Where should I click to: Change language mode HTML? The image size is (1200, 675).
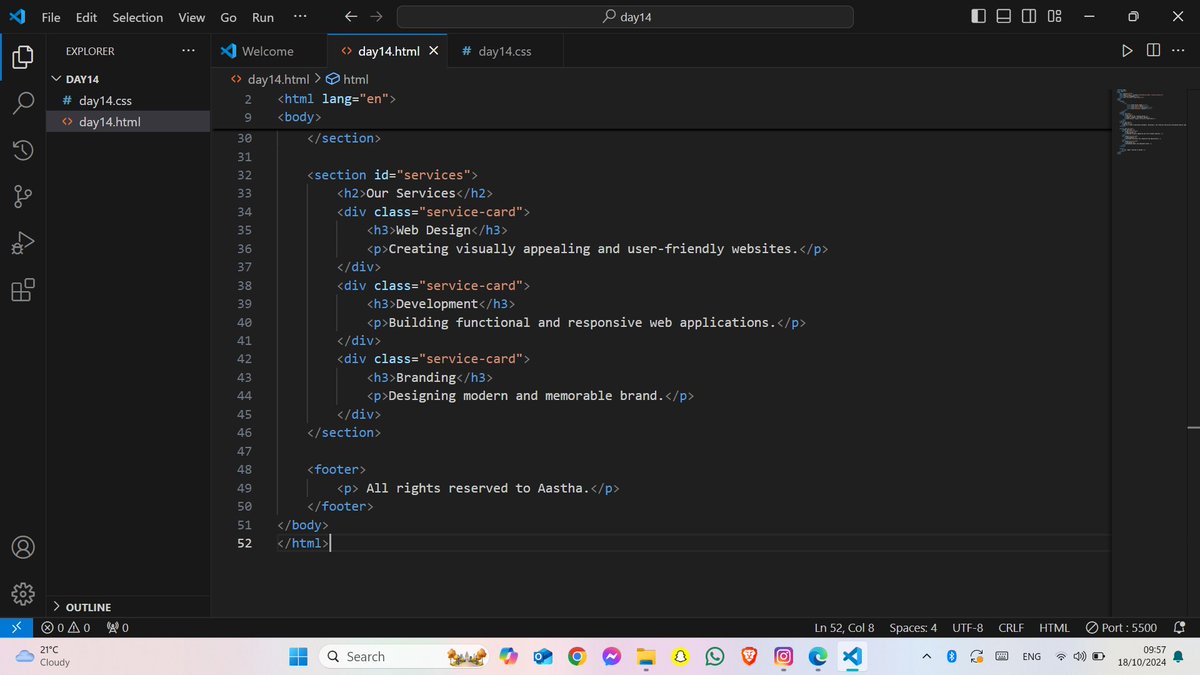click(x=1054, y=628)
